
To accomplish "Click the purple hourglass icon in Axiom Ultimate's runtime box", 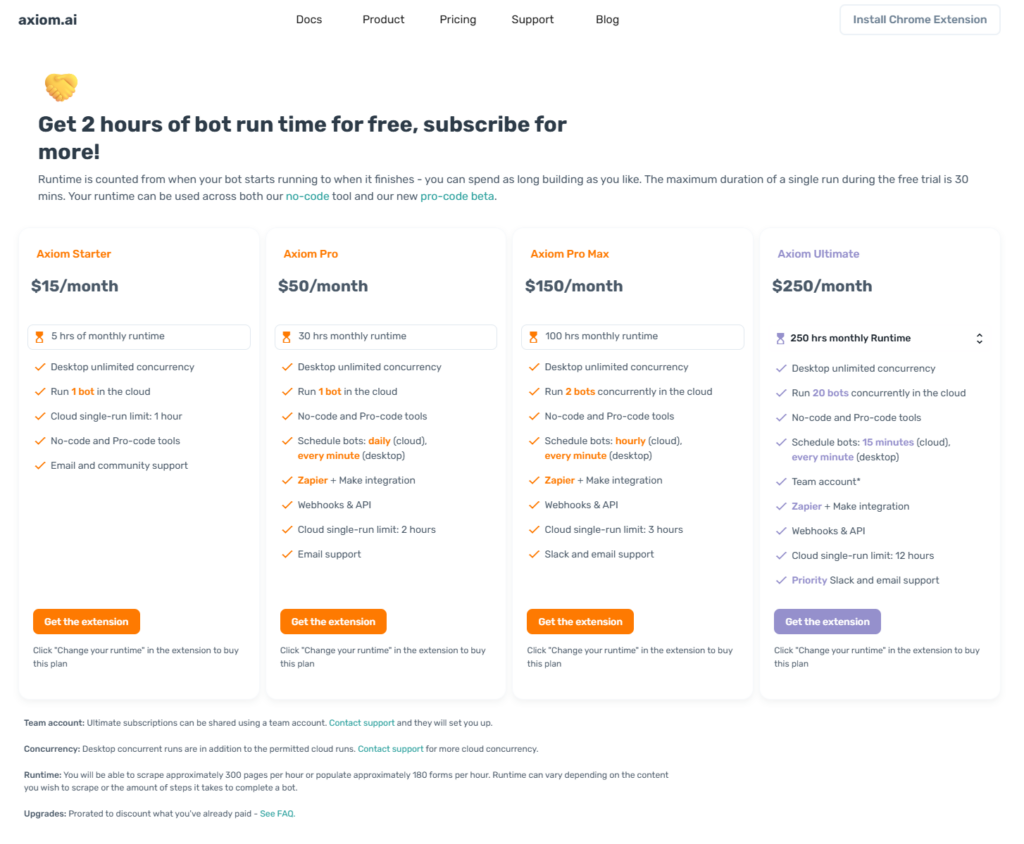I will 781,338.
